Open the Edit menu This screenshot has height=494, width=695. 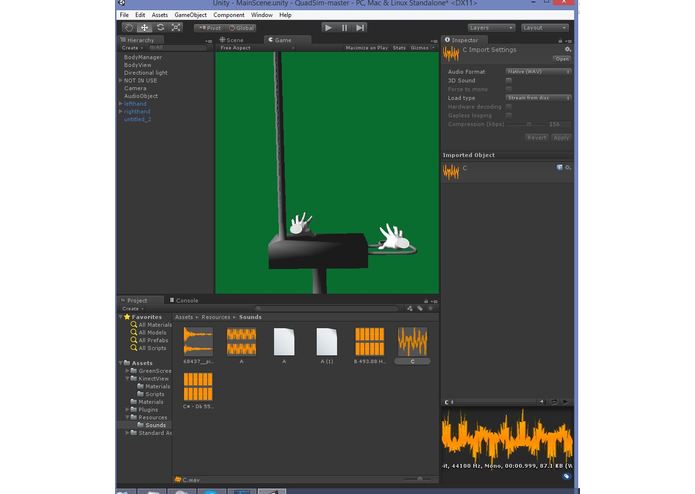point(140,15)
